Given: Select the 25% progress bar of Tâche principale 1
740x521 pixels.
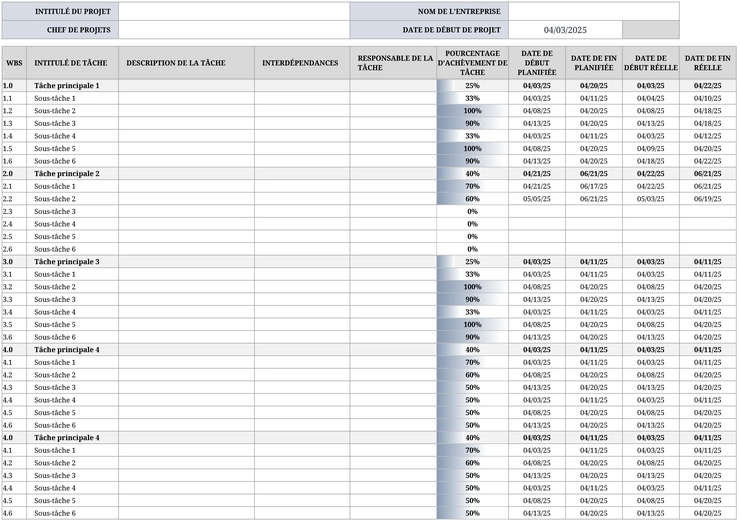Looking at the screenshot, I should (x=472, y=85).
